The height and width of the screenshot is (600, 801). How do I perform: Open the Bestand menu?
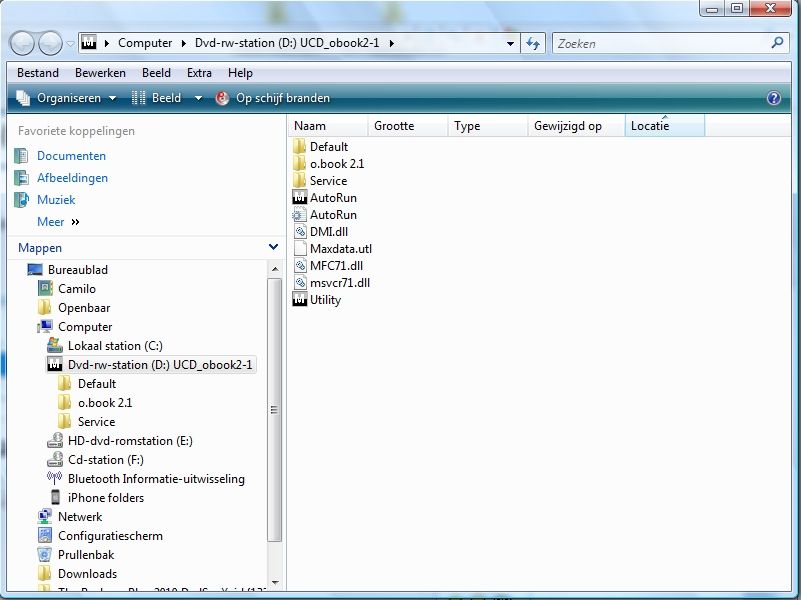point(38,73)
